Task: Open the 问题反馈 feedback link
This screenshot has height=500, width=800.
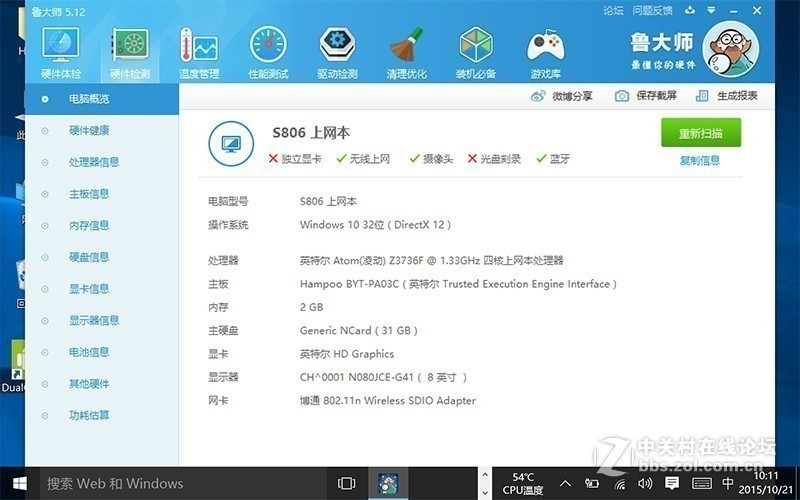Action: point(653,11)
